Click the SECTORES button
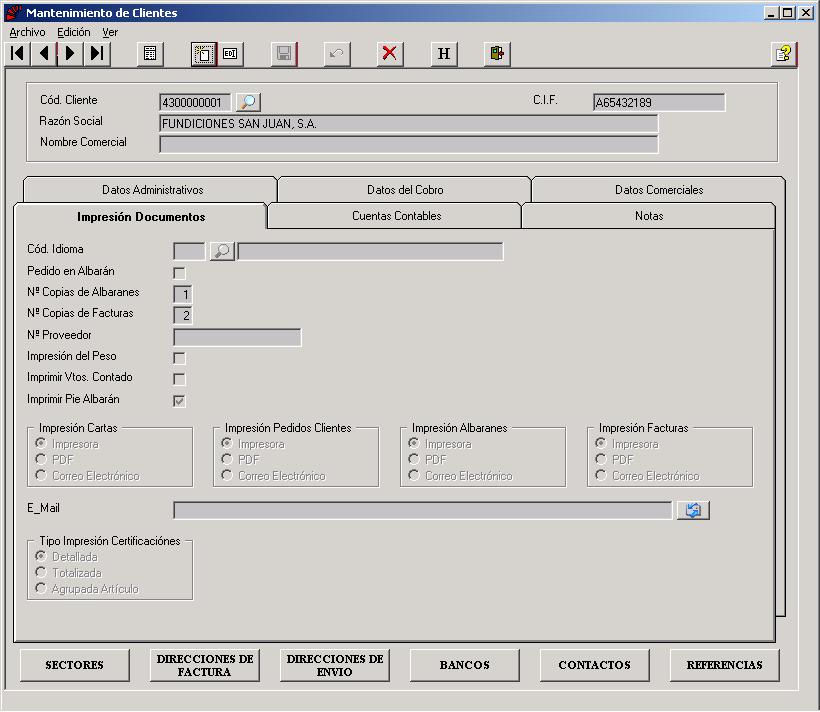Viewport: 820px width, 712px height. tap(74, 665)
